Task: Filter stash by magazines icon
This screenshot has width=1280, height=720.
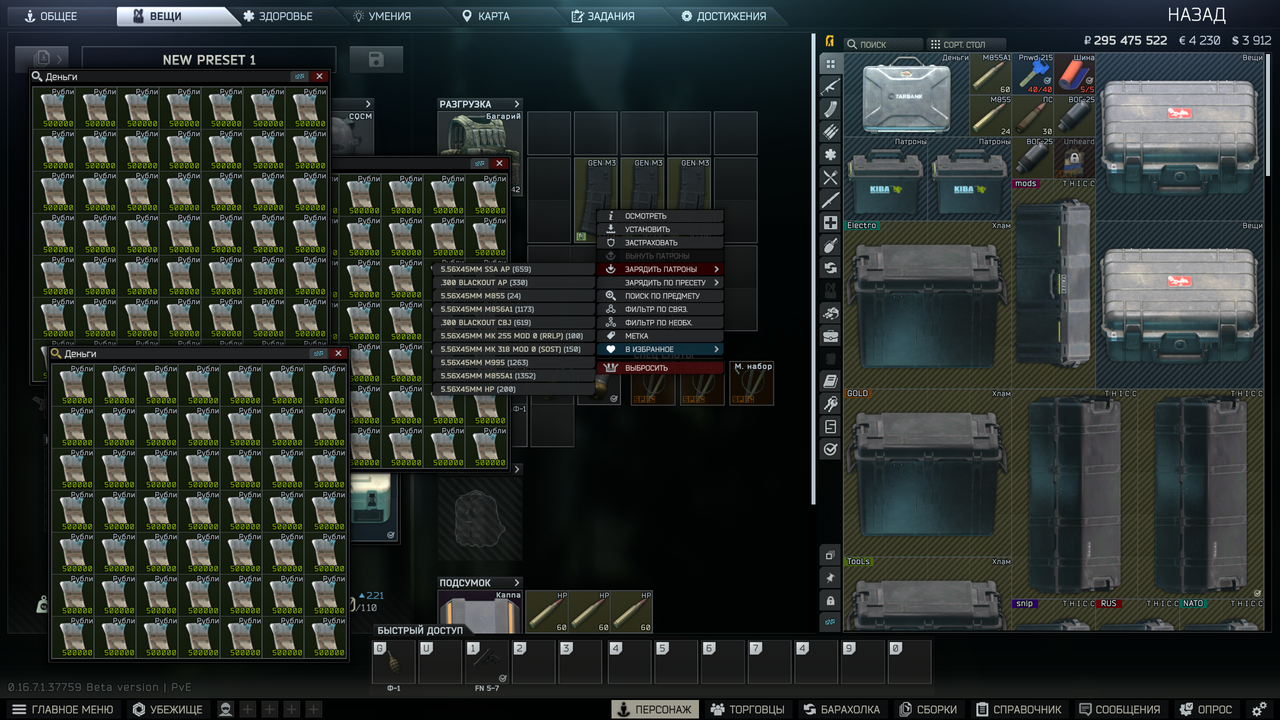Action: click(830, 109)
